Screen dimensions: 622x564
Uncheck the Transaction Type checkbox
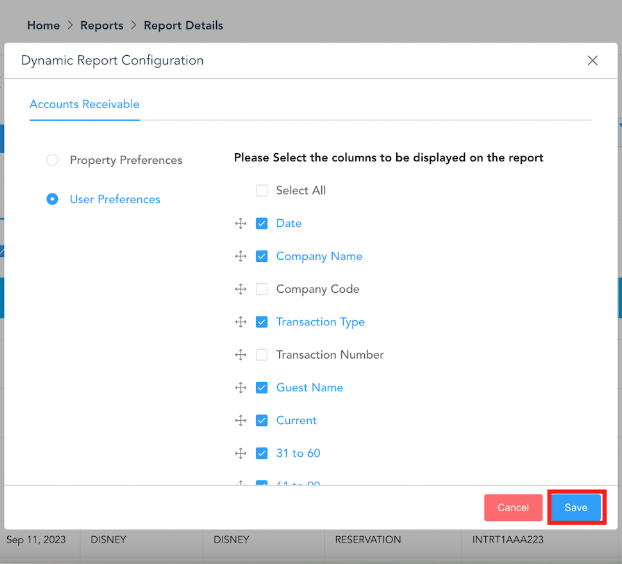coord(262,322)
